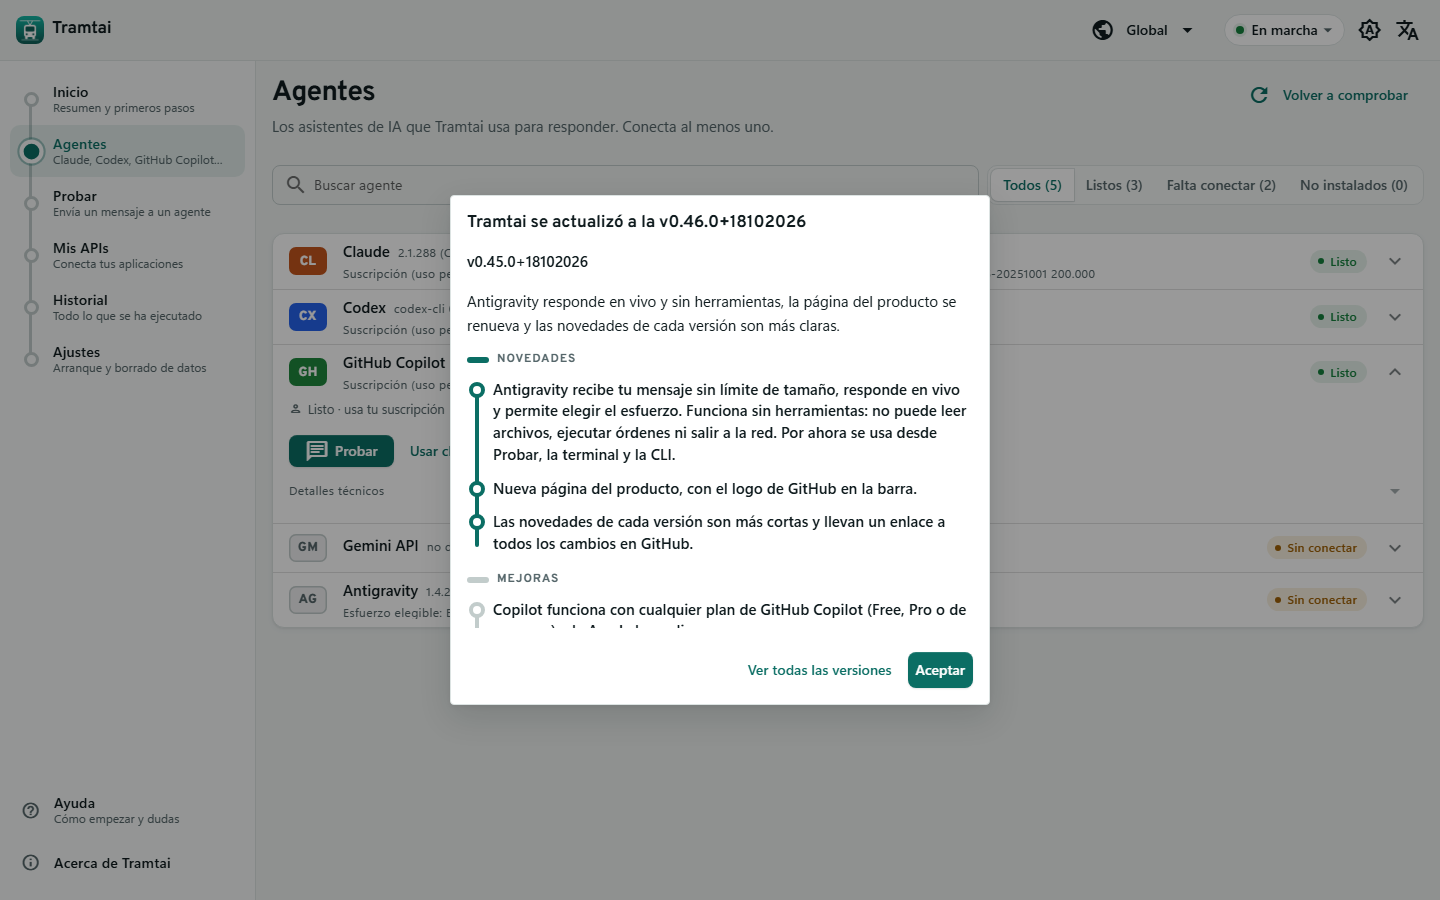This screenshot has height=900, width=1440.
Task: Open Mis APIs in the sidebar
Action: [127, 255]
